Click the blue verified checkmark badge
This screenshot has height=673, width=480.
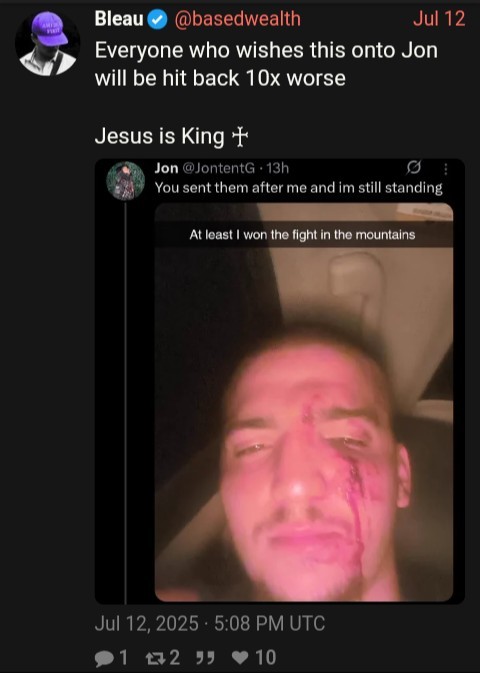click(158, 19)
